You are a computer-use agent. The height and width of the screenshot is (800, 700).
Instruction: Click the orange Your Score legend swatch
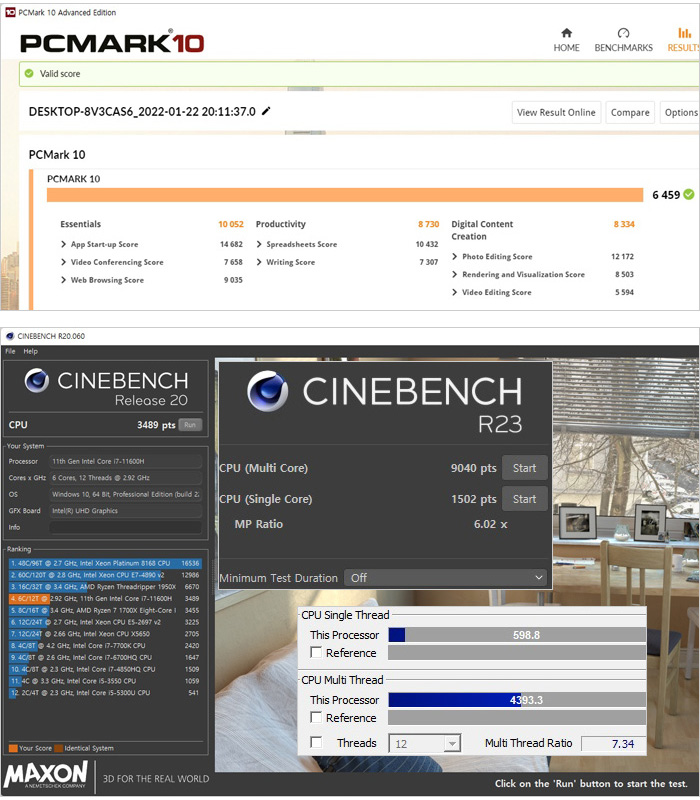click(x=13, y=748)
